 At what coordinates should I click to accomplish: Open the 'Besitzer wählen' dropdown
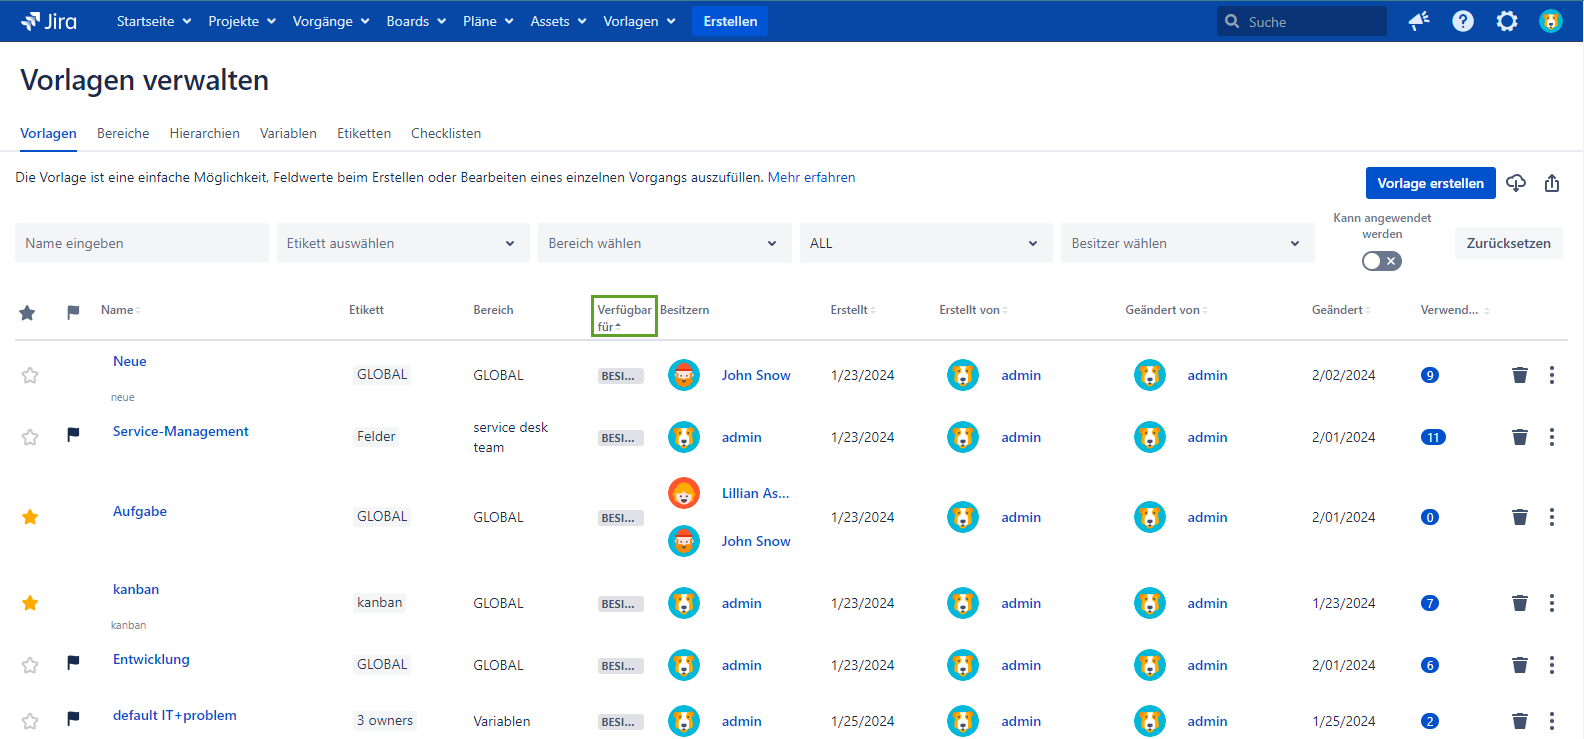click(1186, 243)
